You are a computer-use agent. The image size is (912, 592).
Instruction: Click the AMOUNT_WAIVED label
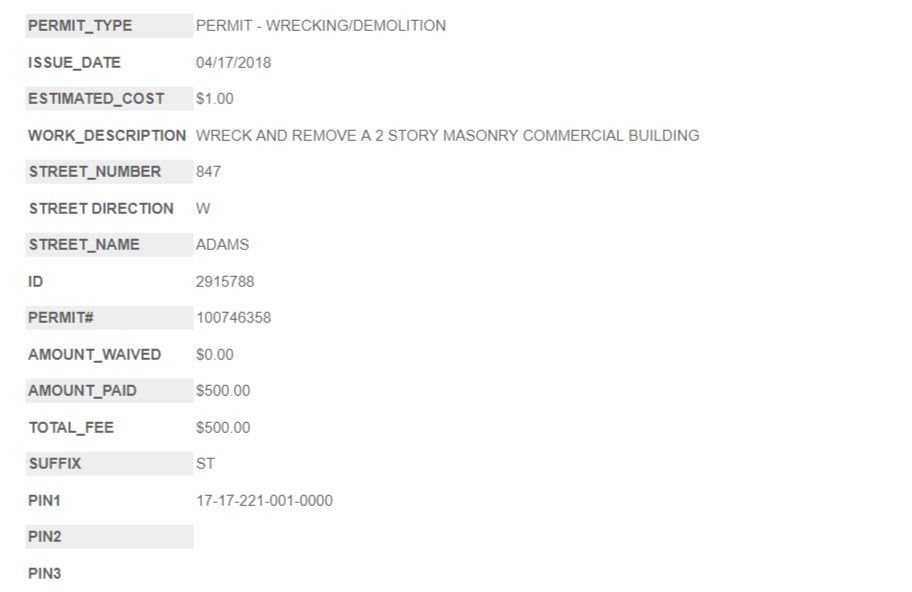[x=94, y=355]
